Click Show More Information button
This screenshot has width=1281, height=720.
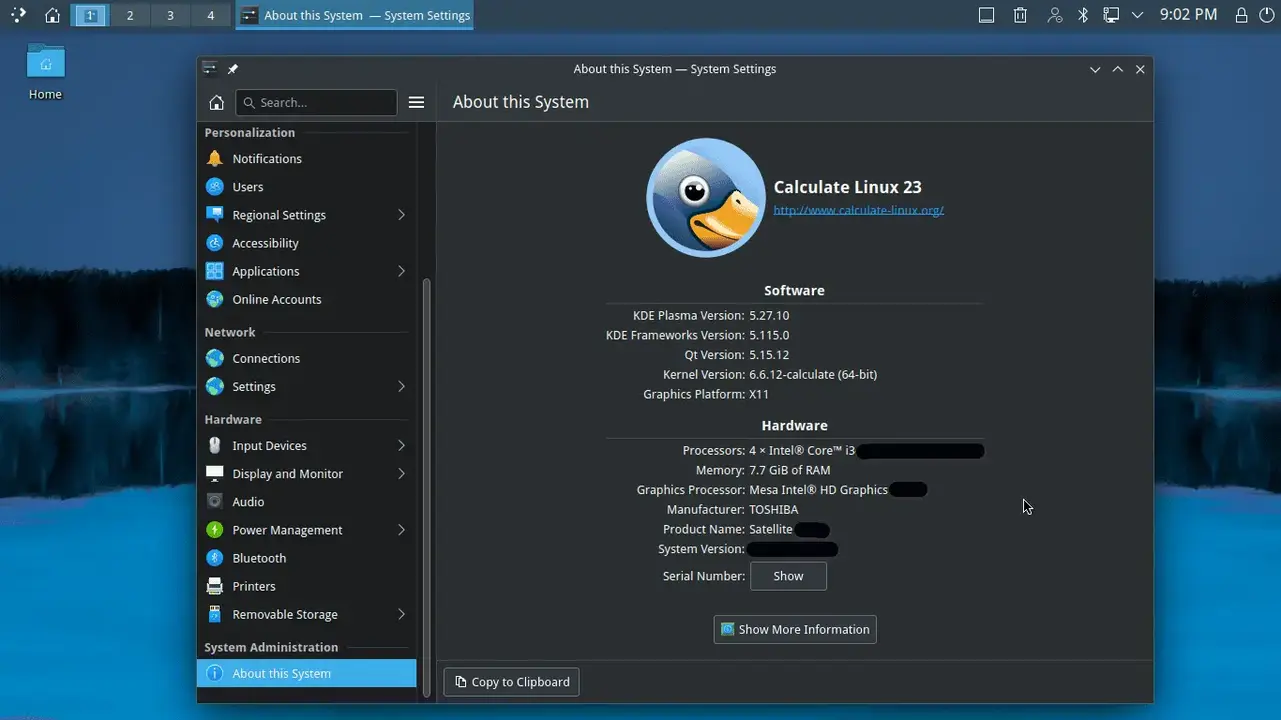pos(795,629)
